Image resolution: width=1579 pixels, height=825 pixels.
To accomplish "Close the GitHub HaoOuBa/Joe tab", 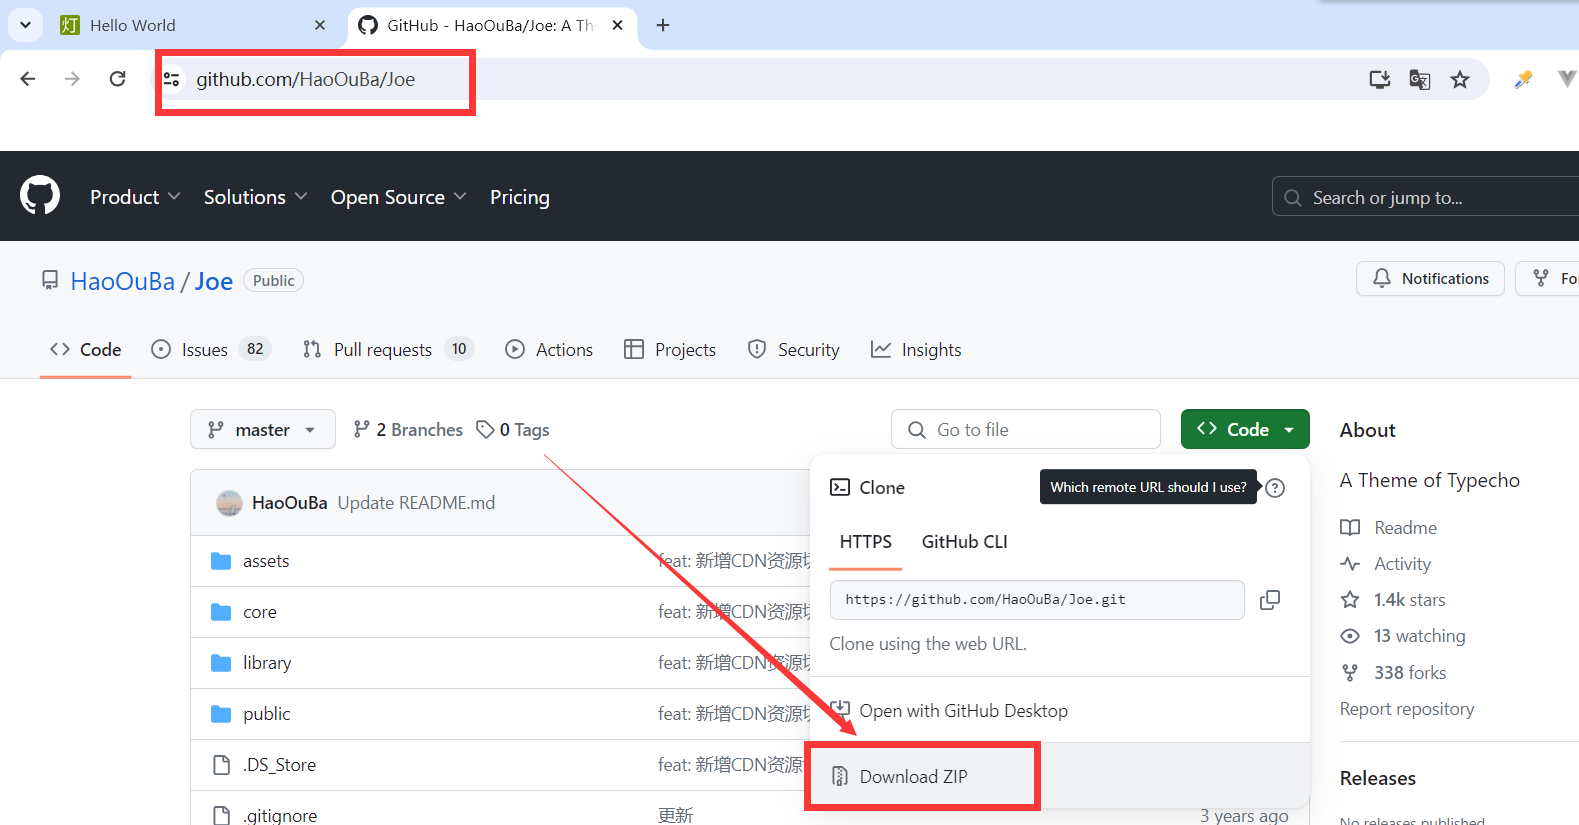I will (618, 25).
